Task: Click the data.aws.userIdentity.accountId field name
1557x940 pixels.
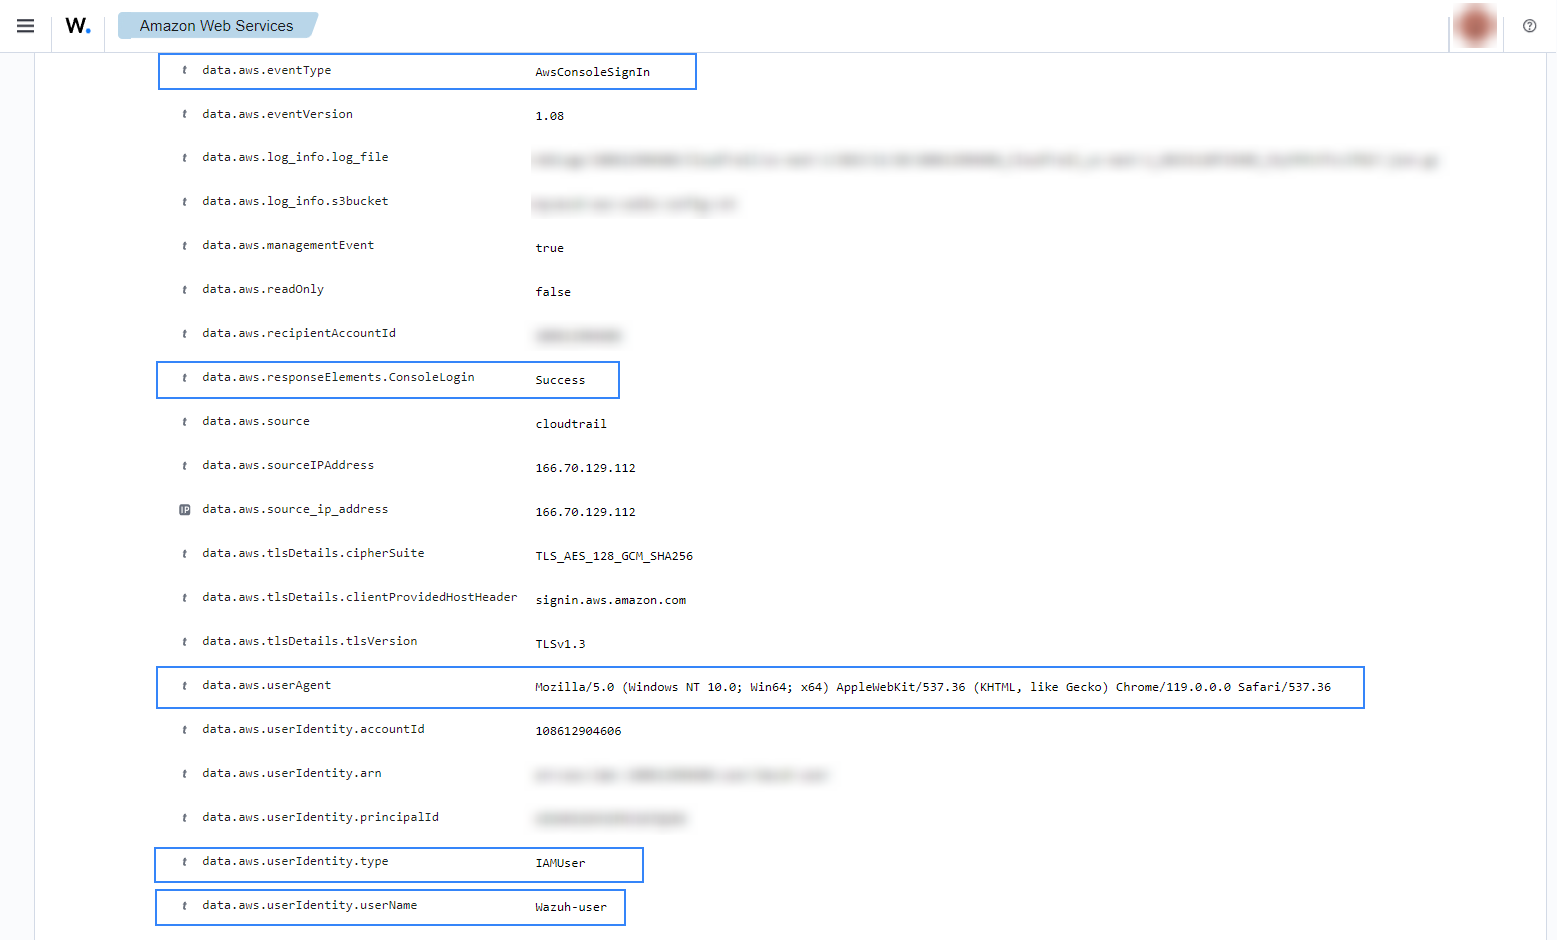Action: pos(313,730)
